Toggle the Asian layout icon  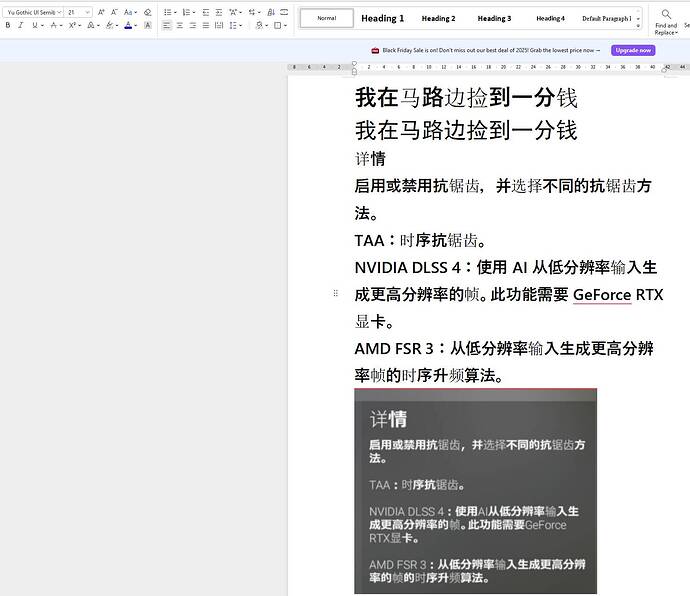click(233, 12)
